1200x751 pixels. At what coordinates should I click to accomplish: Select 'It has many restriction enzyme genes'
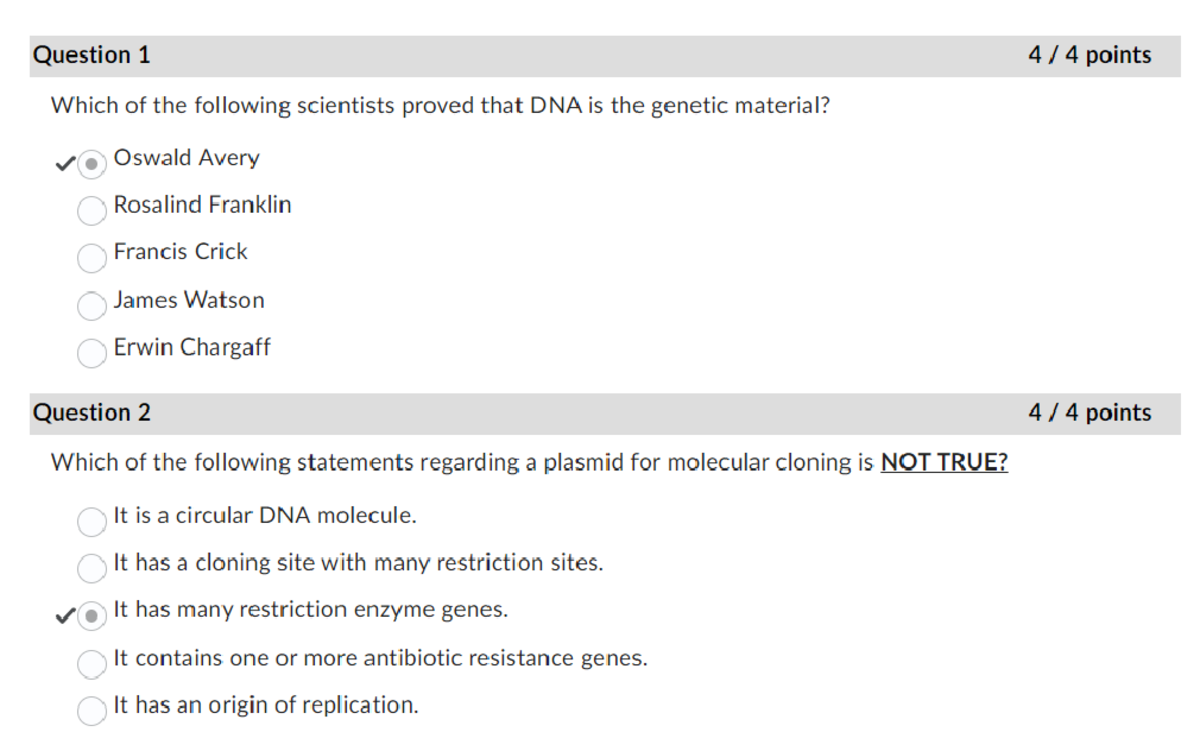click(91, 615)
